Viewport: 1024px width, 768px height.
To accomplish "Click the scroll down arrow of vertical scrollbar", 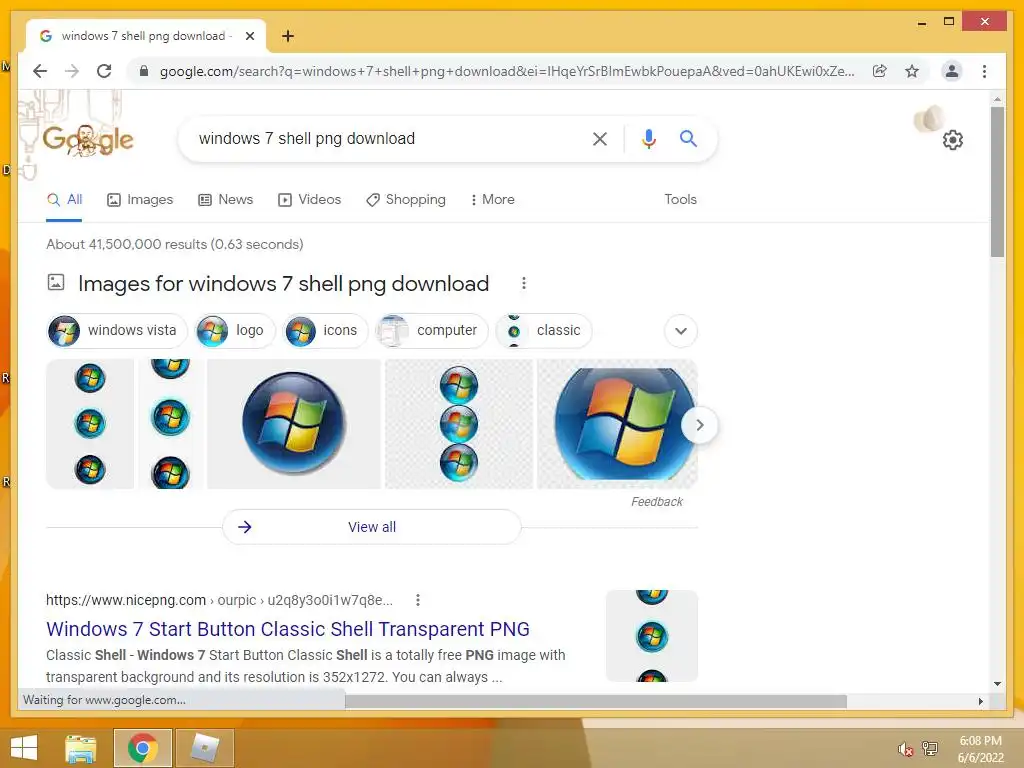I will [997, 684].
